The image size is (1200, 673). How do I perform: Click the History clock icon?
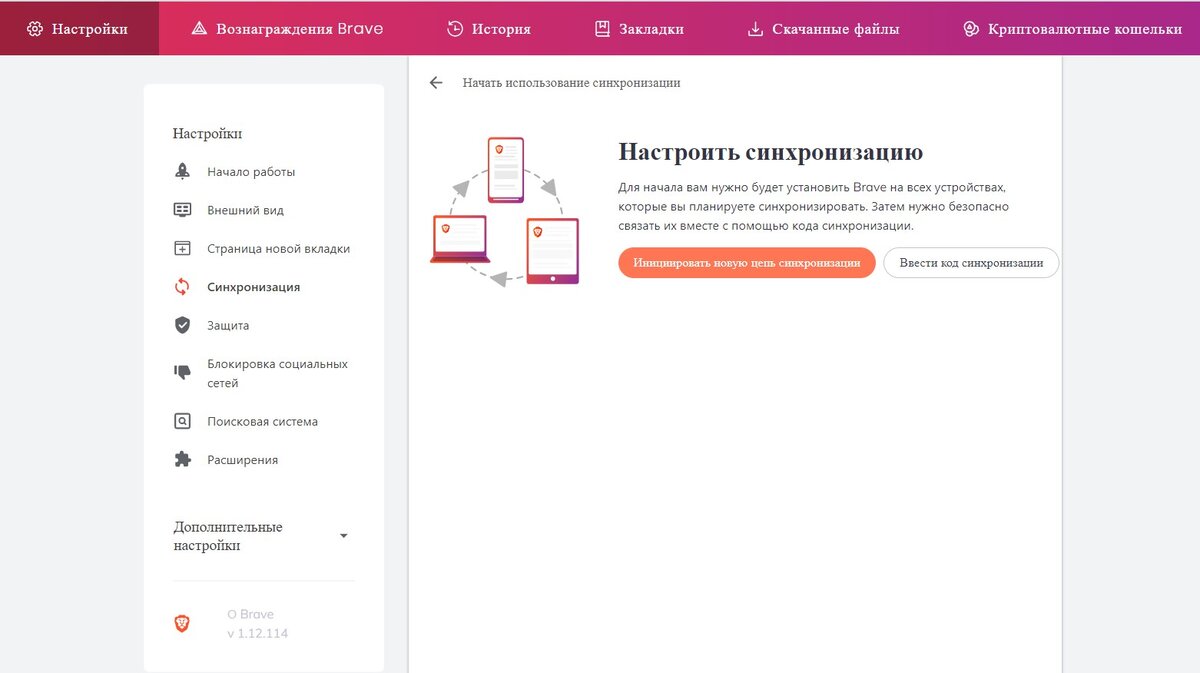coord(456,29)
